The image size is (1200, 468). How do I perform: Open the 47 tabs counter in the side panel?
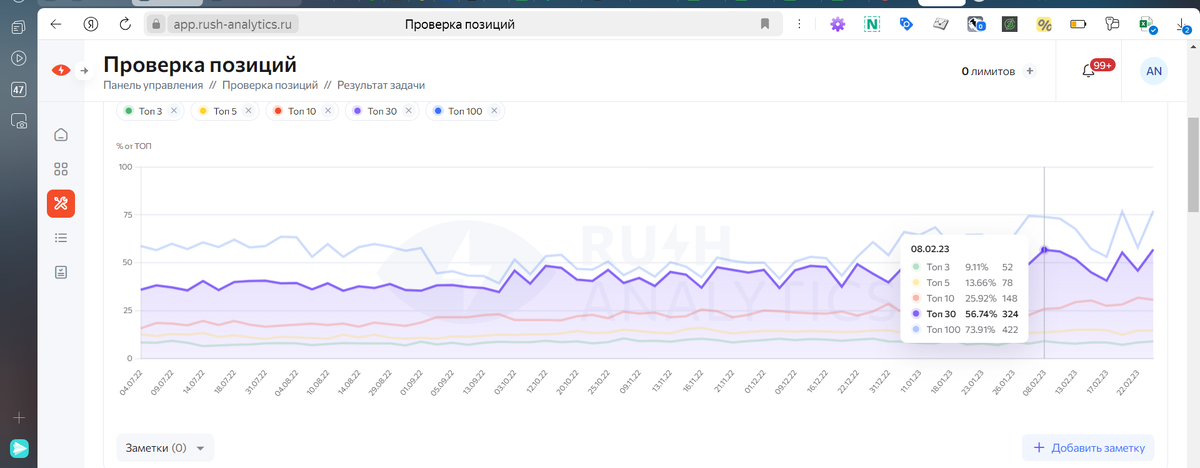(18, 89)
